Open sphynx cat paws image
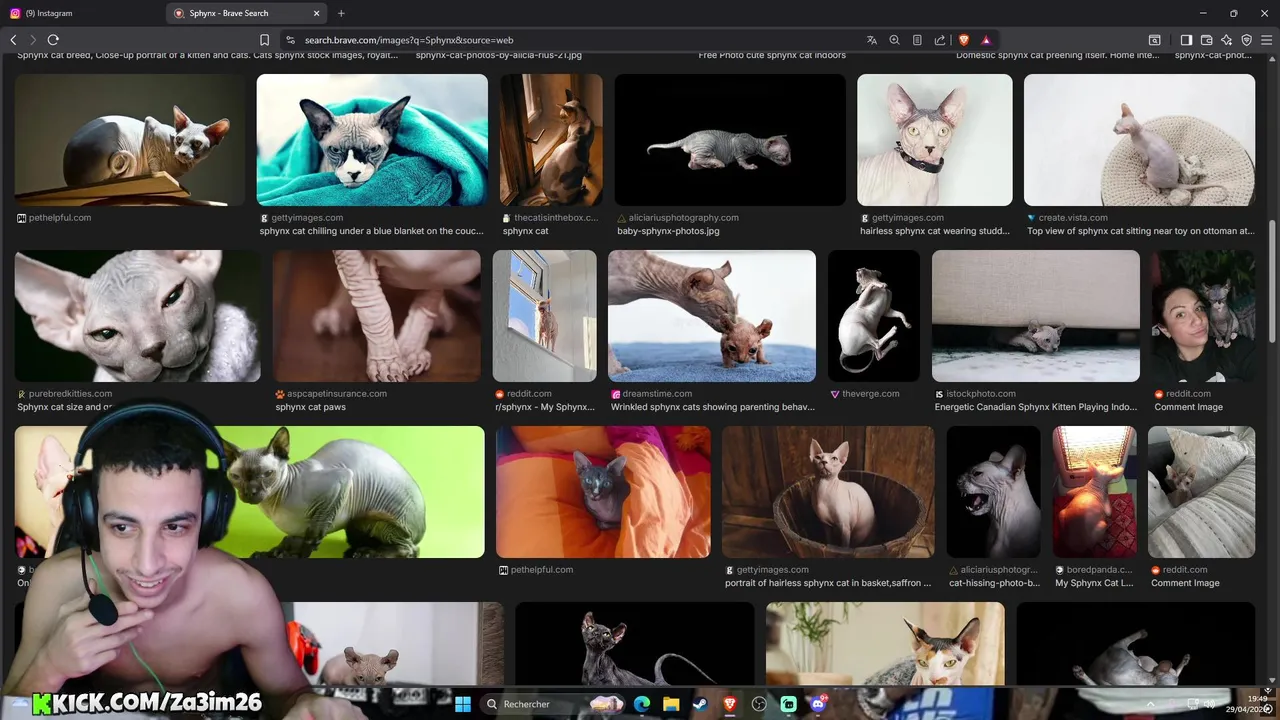 click(377, 316)
